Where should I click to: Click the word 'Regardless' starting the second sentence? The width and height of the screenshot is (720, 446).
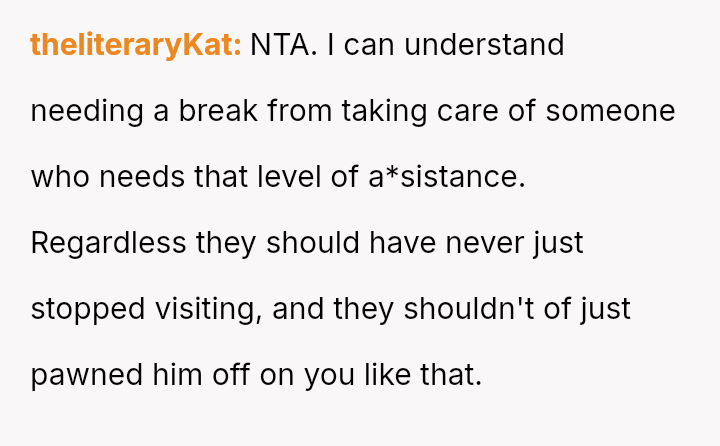109,243
